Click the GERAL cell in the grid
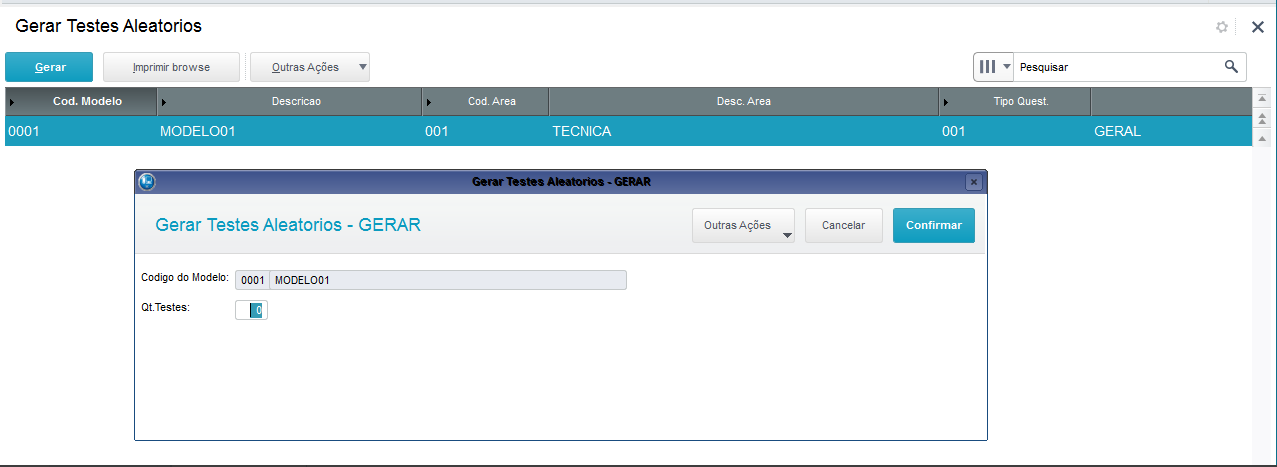Screen dimensions: 1277x467 pos(1171,131)
